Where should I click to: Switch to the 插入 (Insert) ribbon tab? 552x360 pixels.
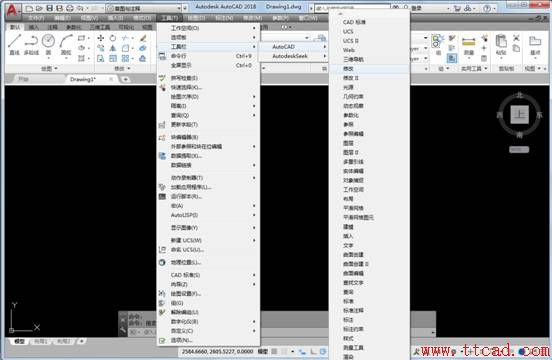pos(34,27)
